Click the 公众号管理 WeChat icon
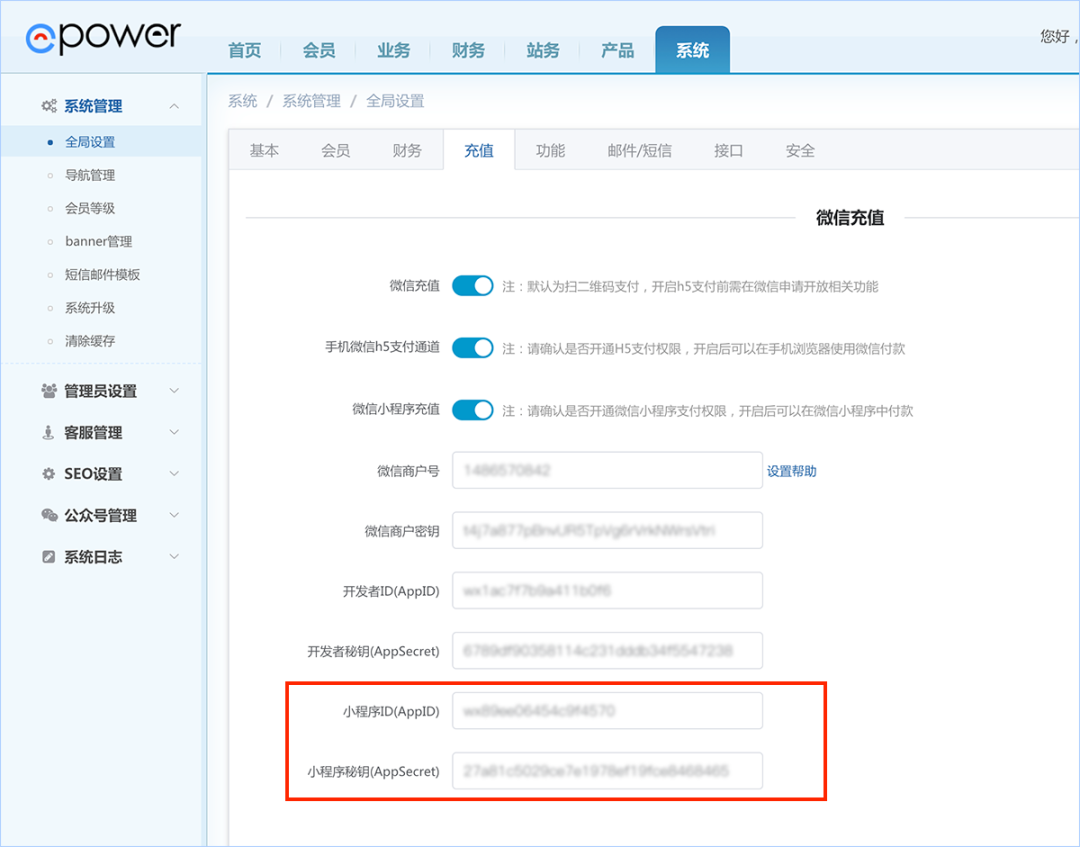Image resolution: width=1080 pixels, height=847 pixels. click(x=49, y=515)
